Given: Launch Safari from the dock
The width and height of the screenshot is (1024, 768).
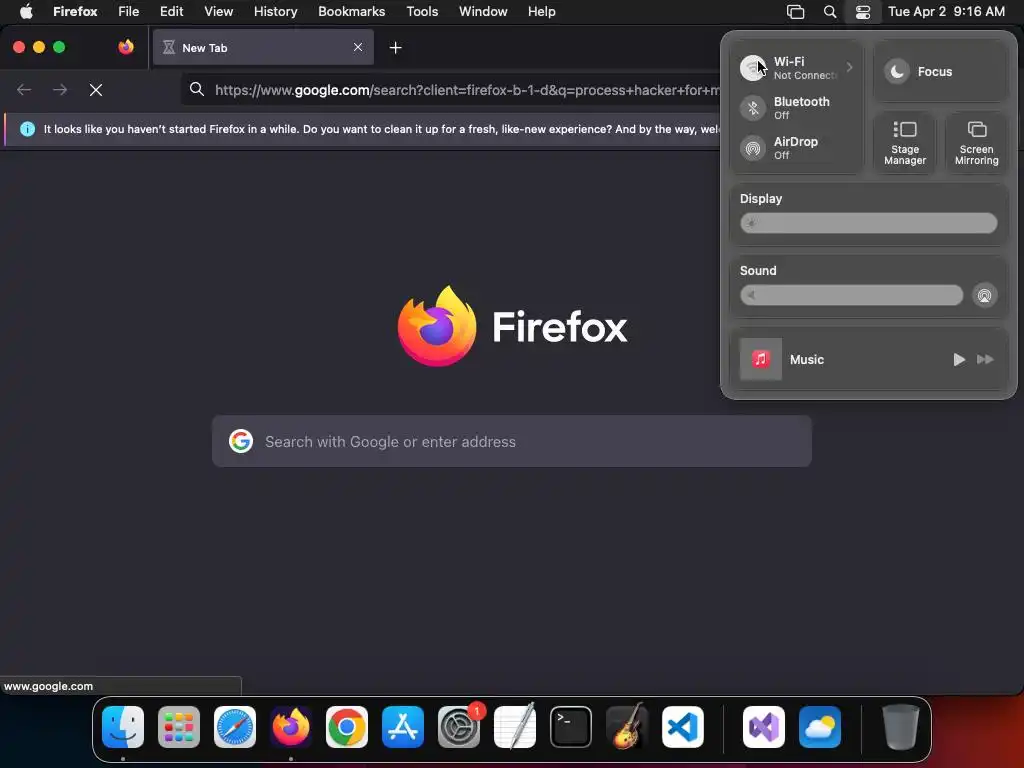Looking at the screenshot, I should point(235,727).
